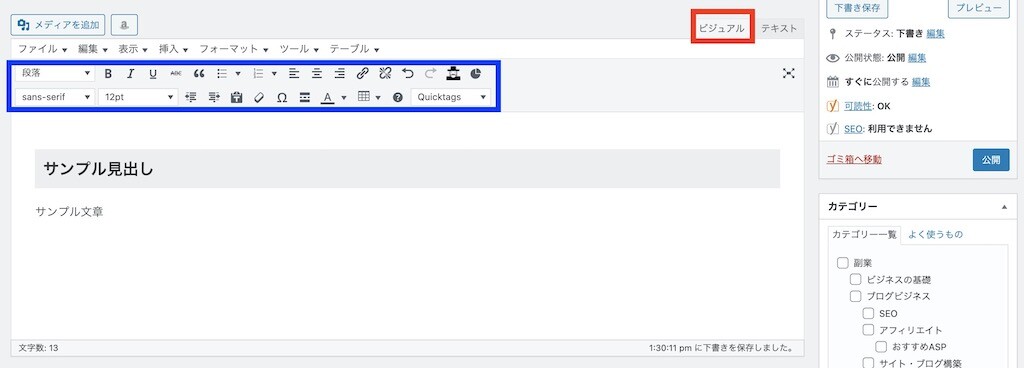Insert a table via grid icon
Image resolution: width=1024 pixels, height=368 pixels.
coord(364,97)
